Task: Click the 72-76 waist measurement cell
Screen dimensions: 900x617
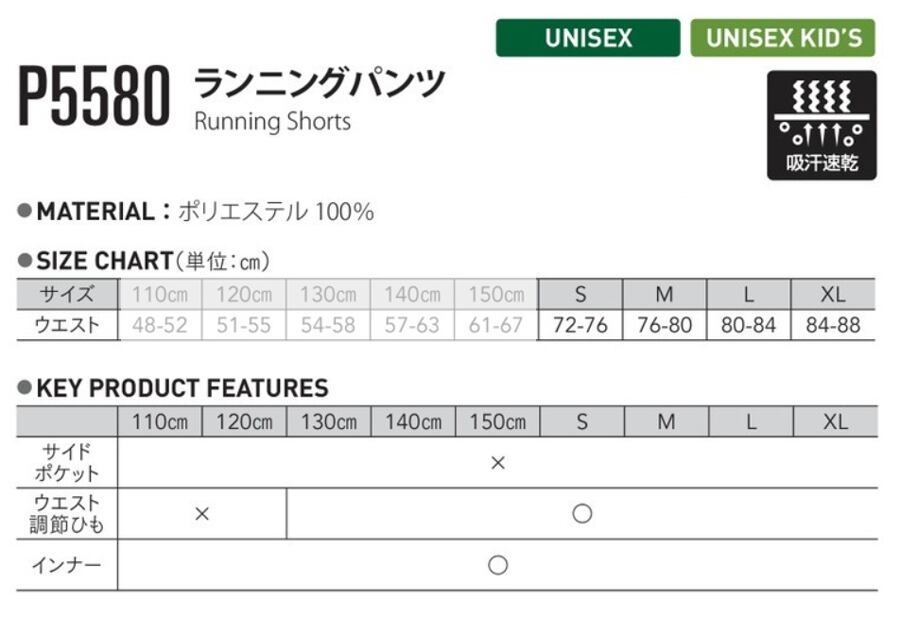Action: click(x=580, y=326)
